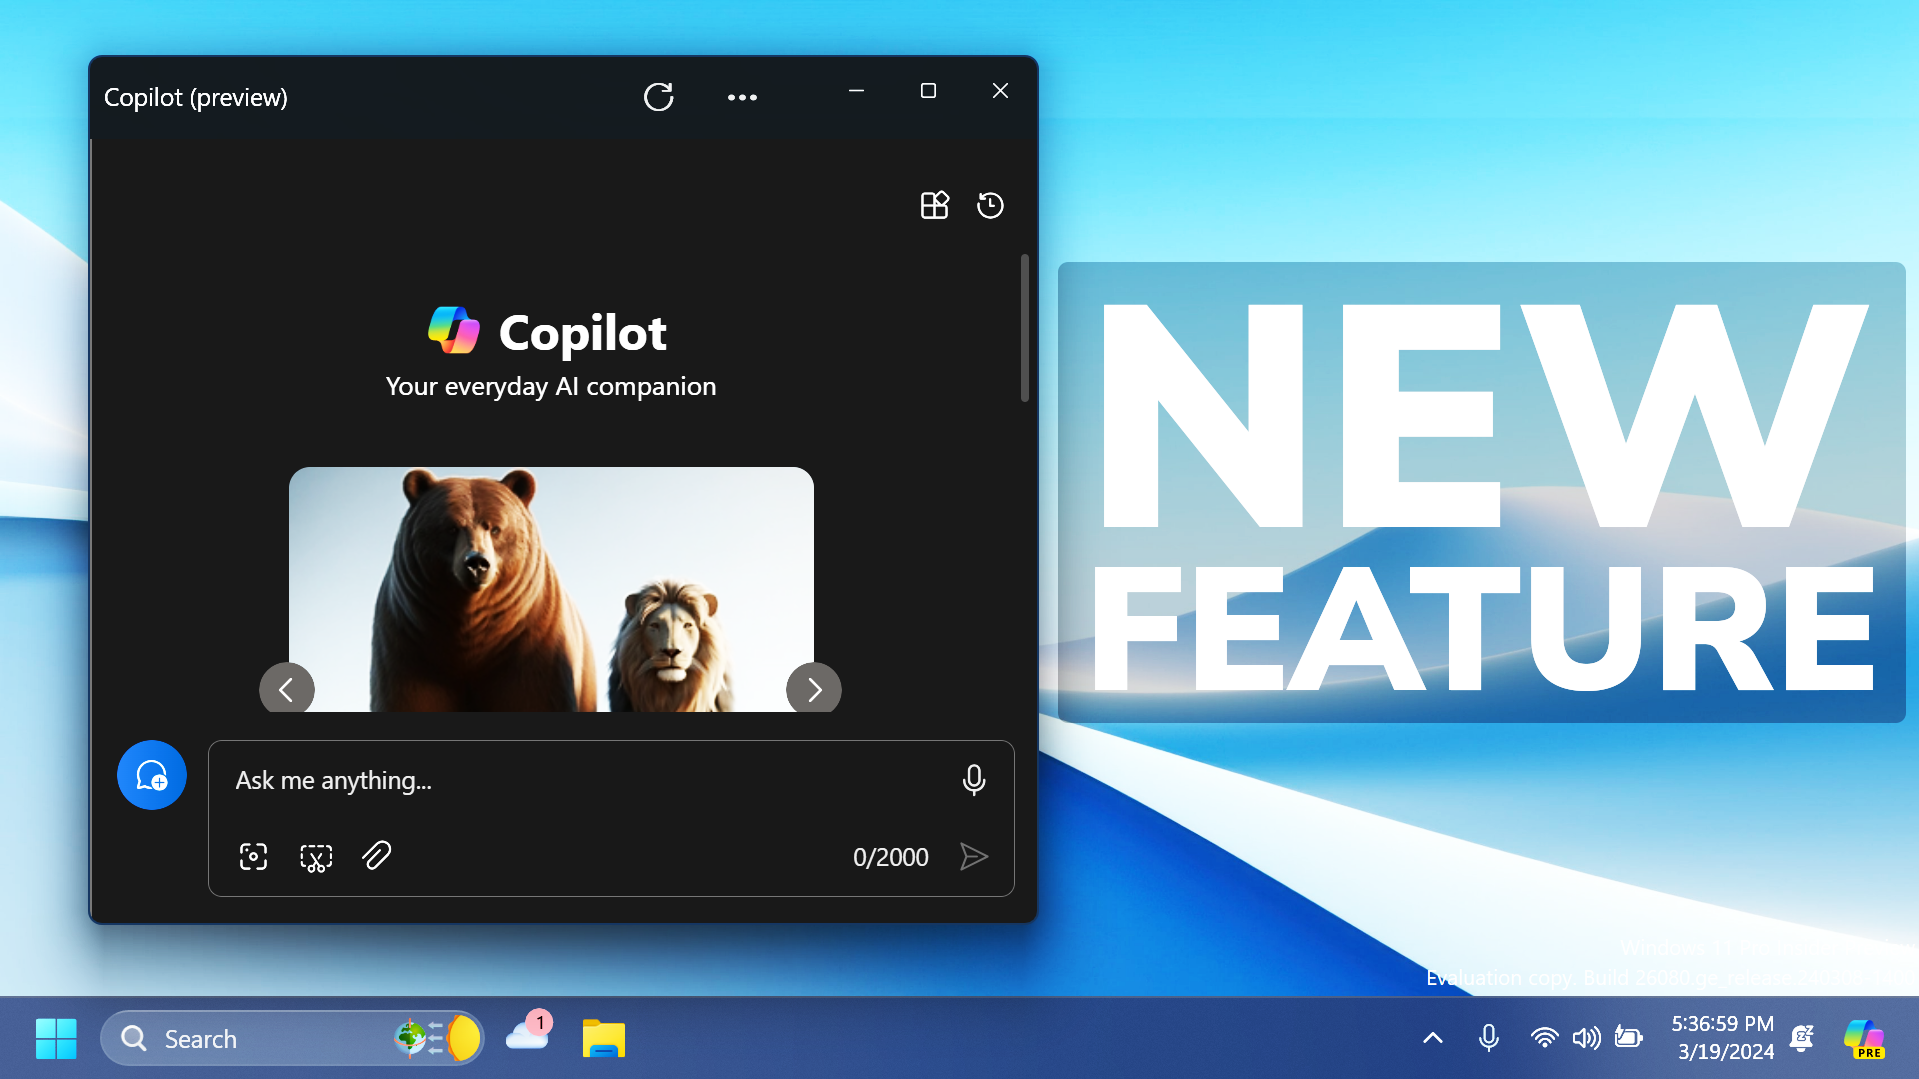Click the paperclip attach file icon
Viewport: 1919px width, 1079px height.
(376, 856)
